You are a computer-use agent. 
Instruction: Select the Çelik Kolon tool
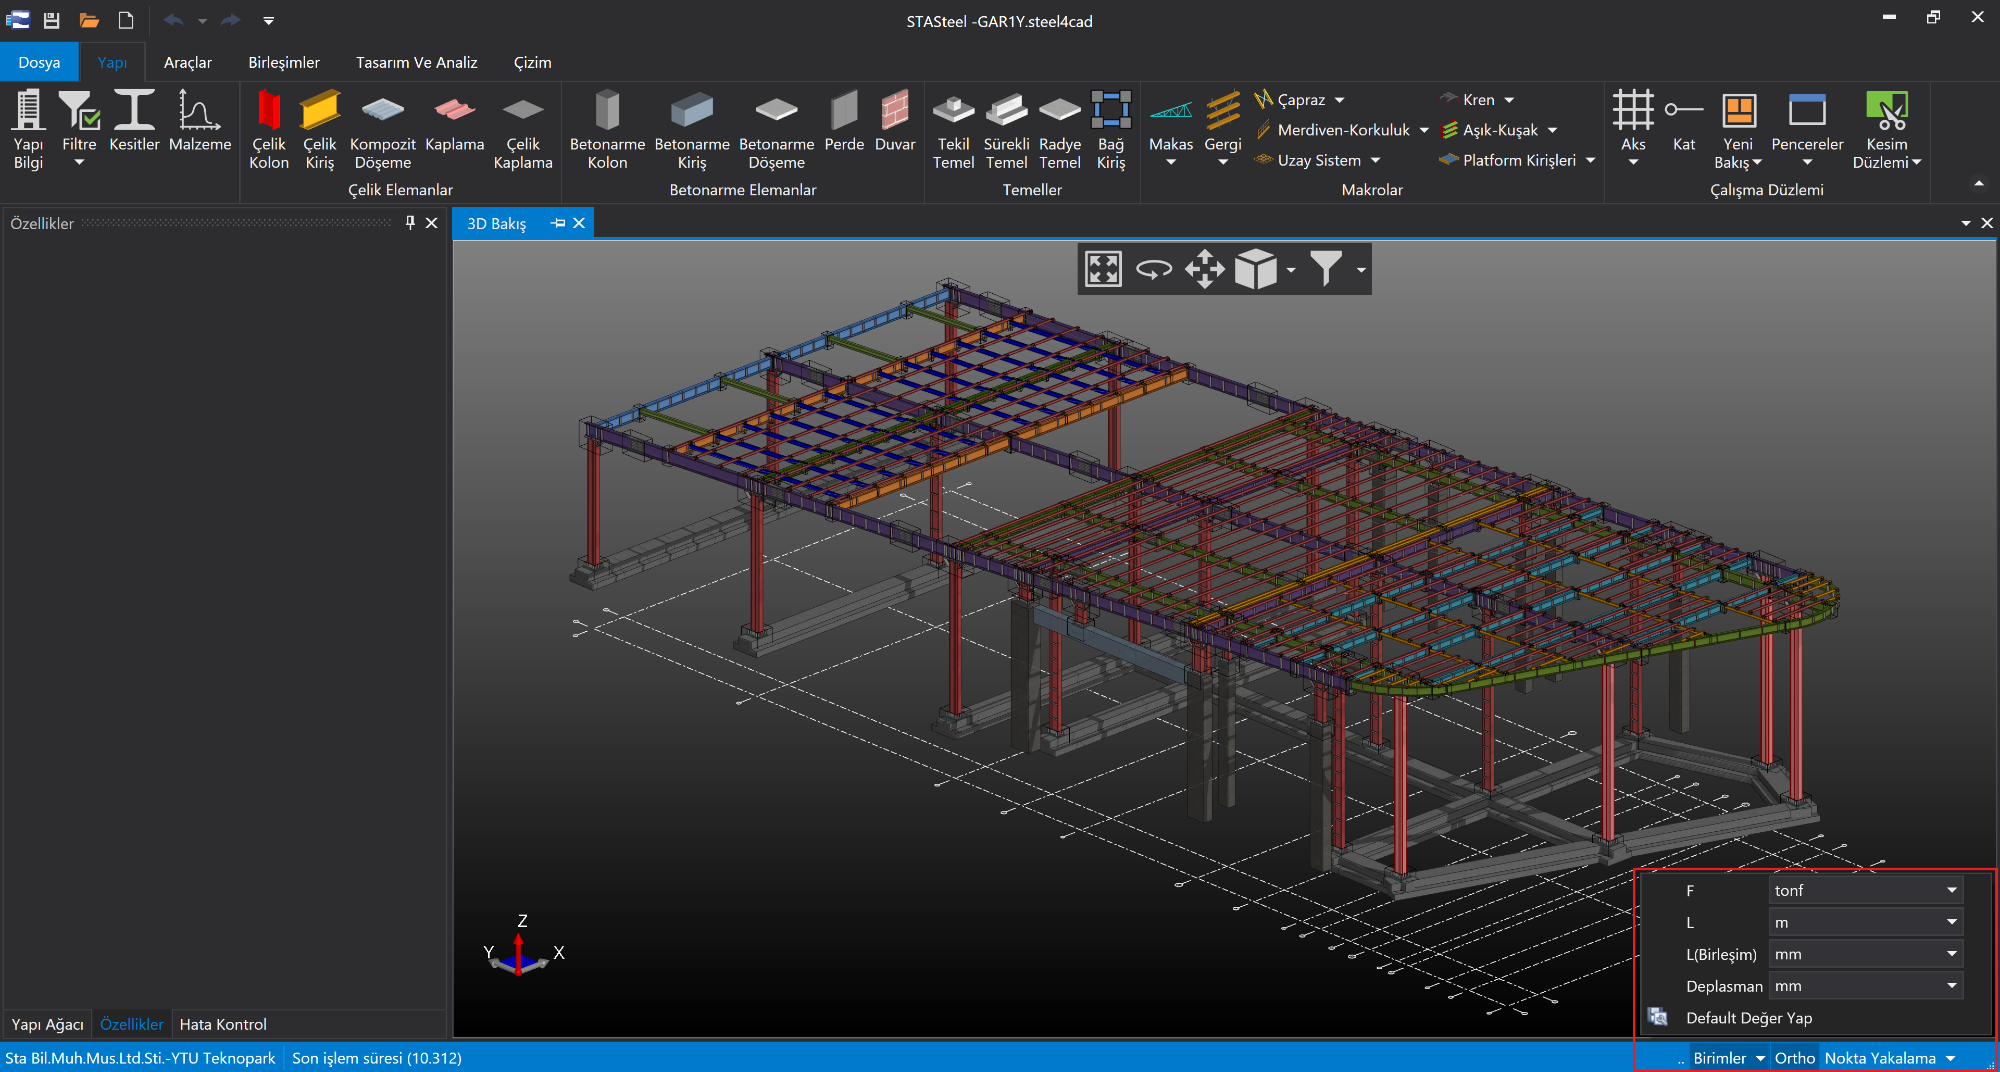tap(268, 129)
